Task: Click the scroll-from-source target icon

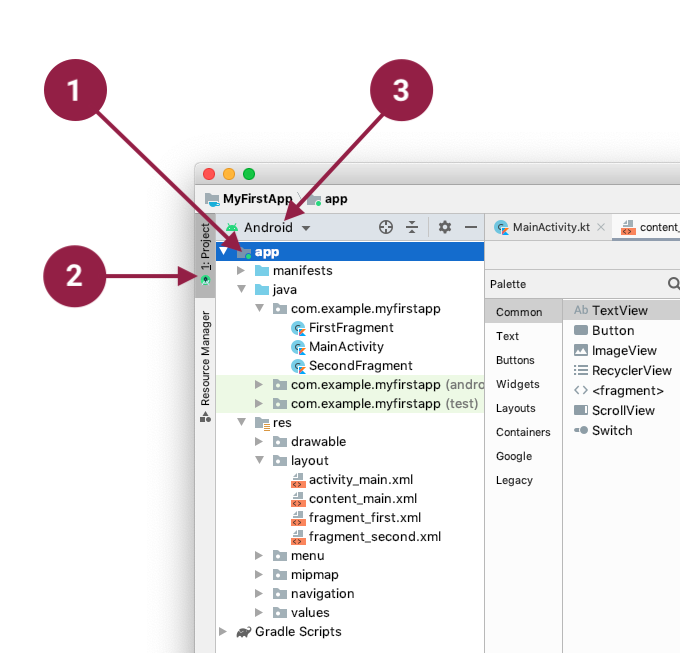Action: point(386,228)
